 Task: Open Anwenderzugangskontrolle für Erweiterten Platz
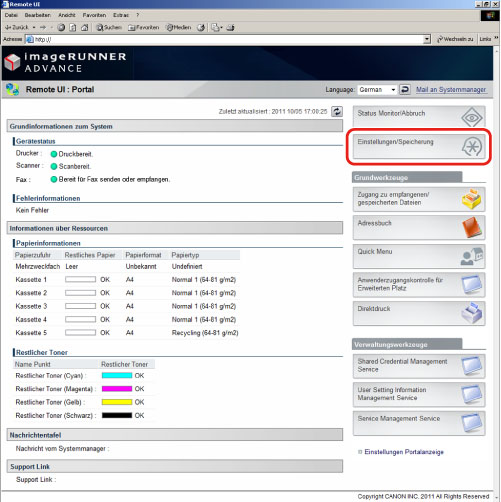coord(419,285)
